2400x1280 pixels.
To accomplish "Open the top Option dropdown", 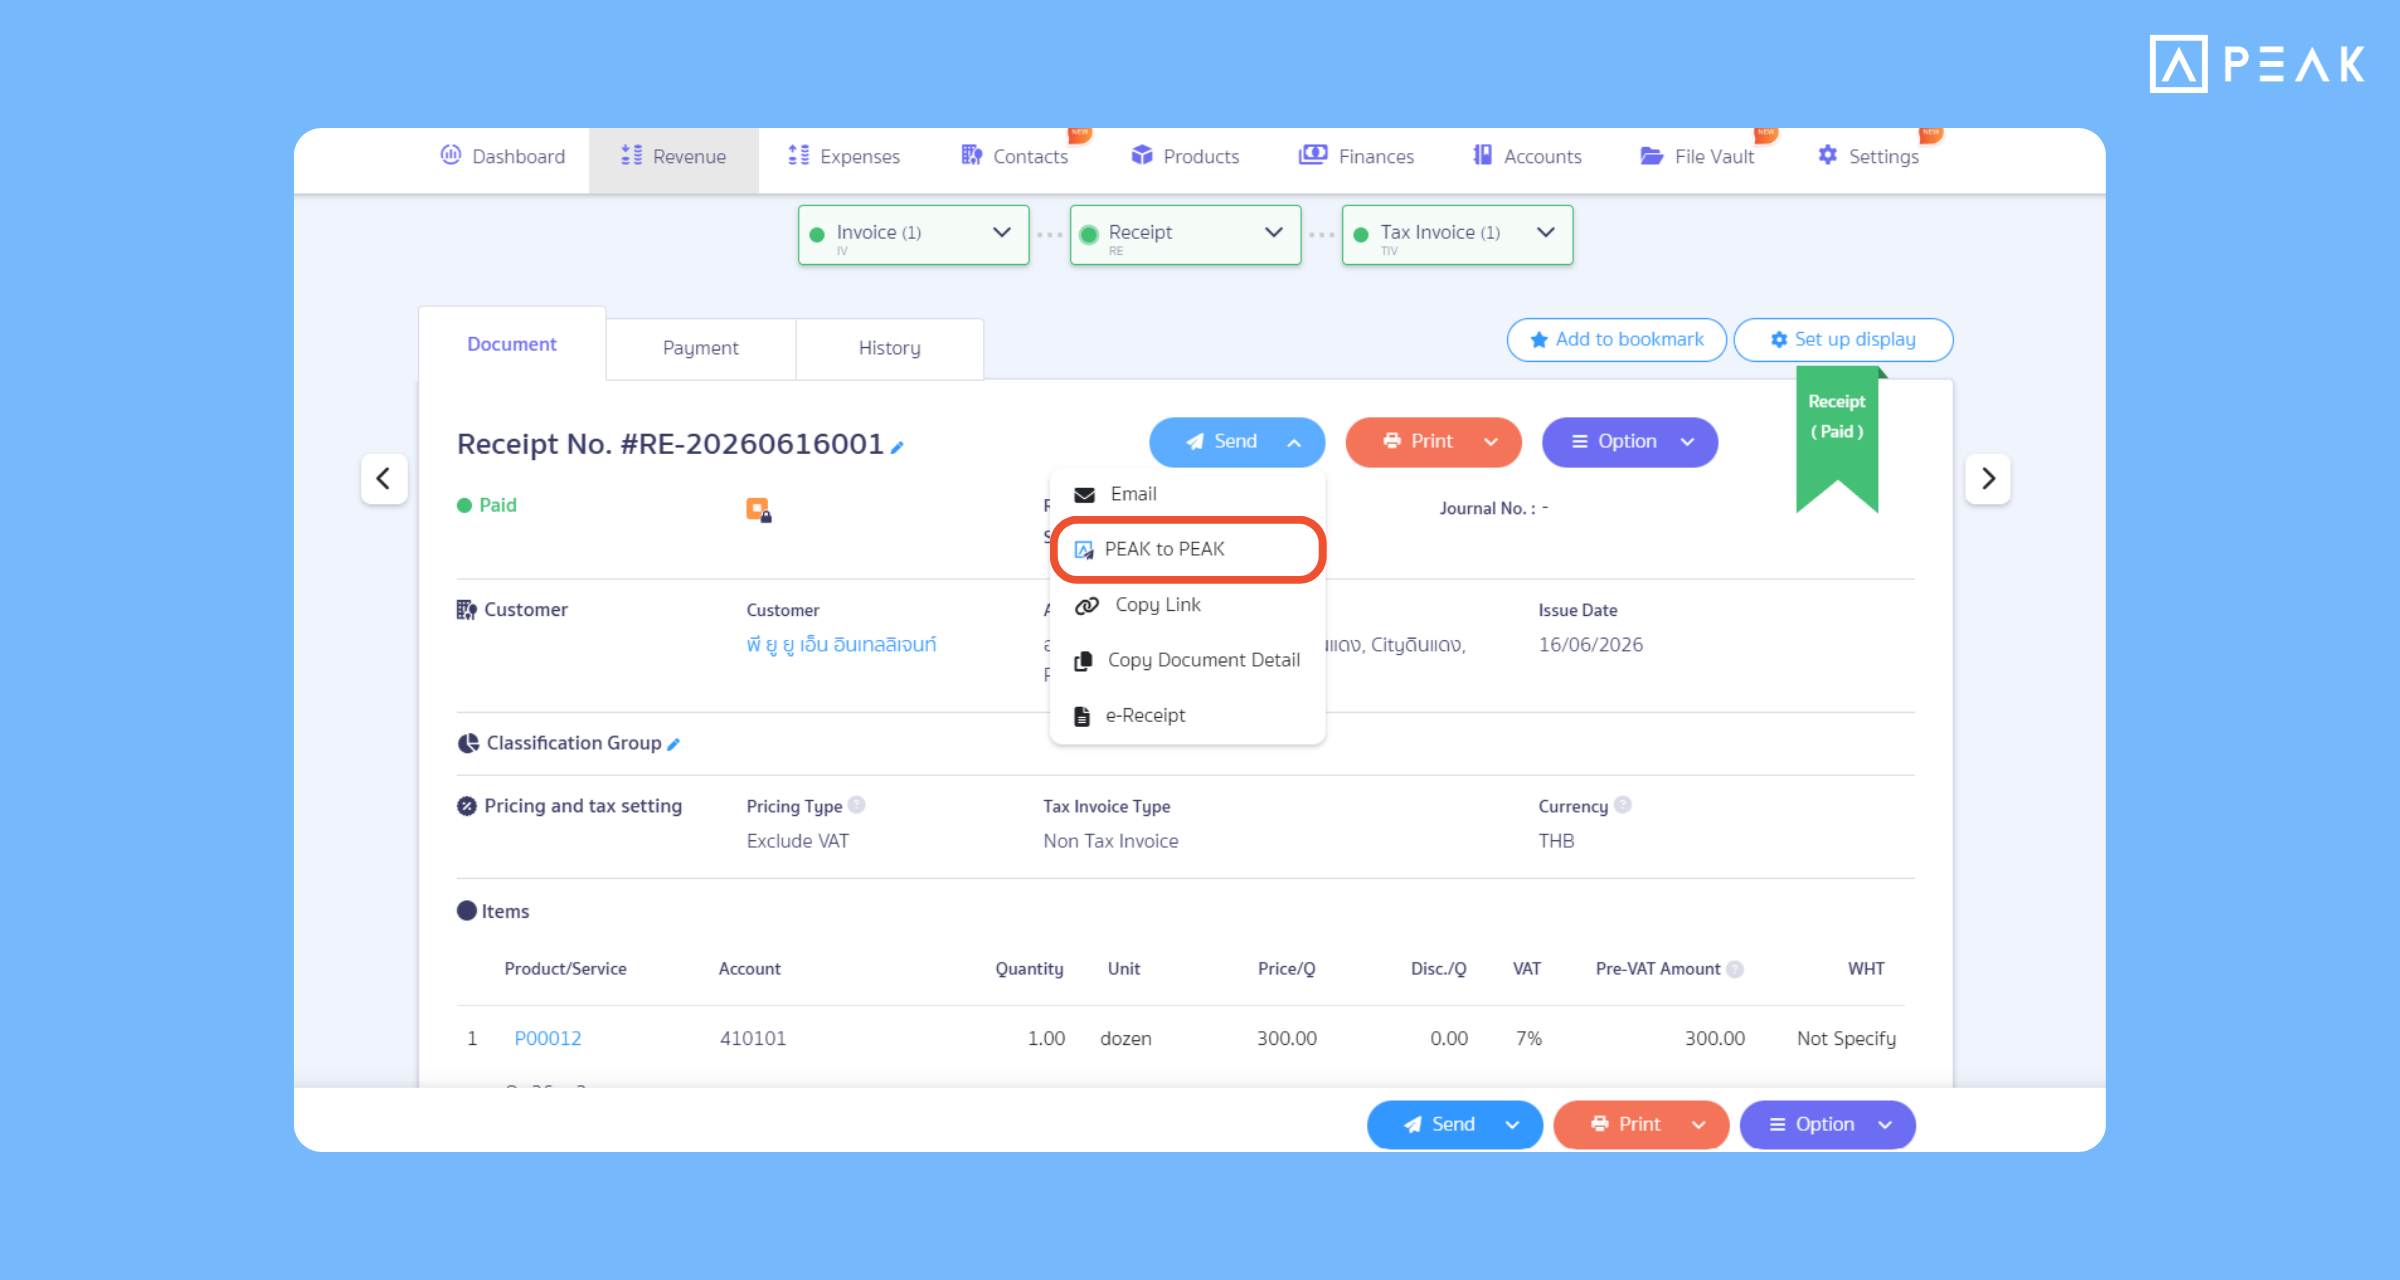I will click(1630, 442).
